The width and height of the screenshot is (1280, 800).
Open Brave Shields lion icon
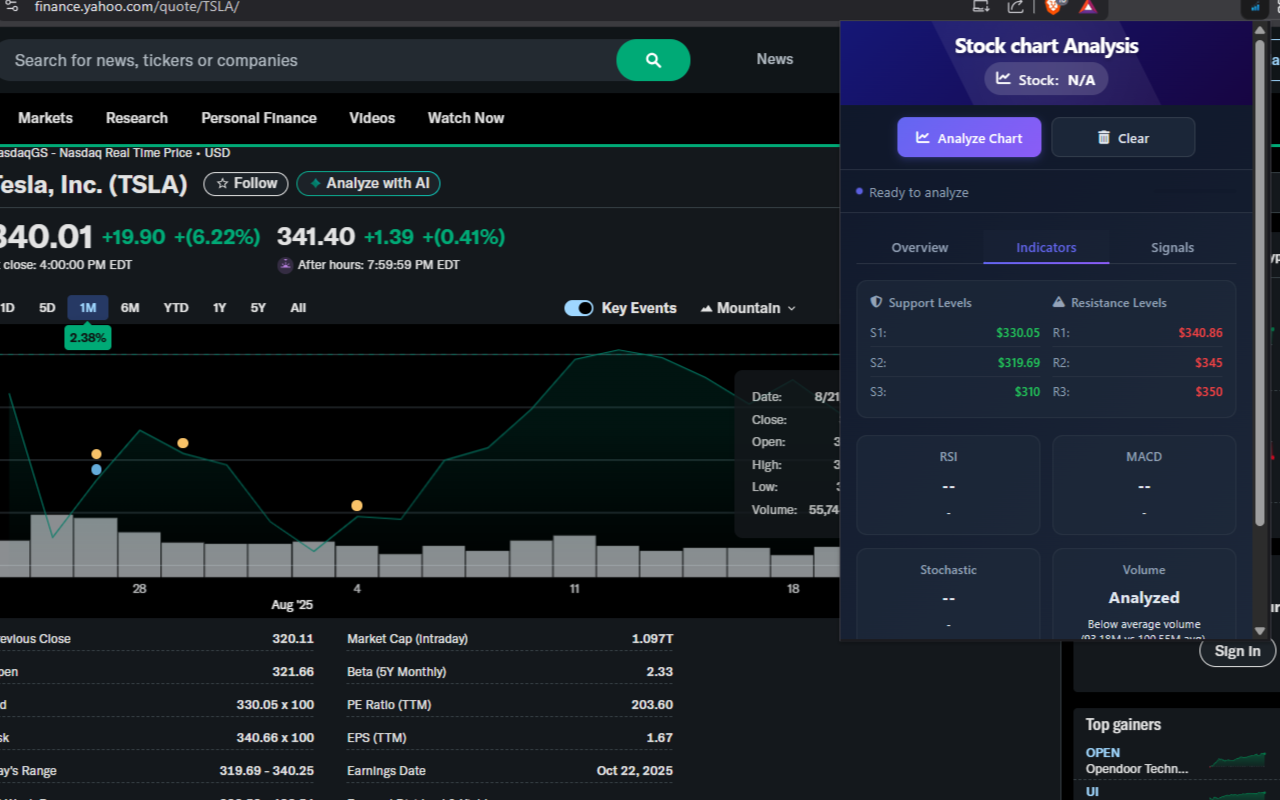[1053, 6]
